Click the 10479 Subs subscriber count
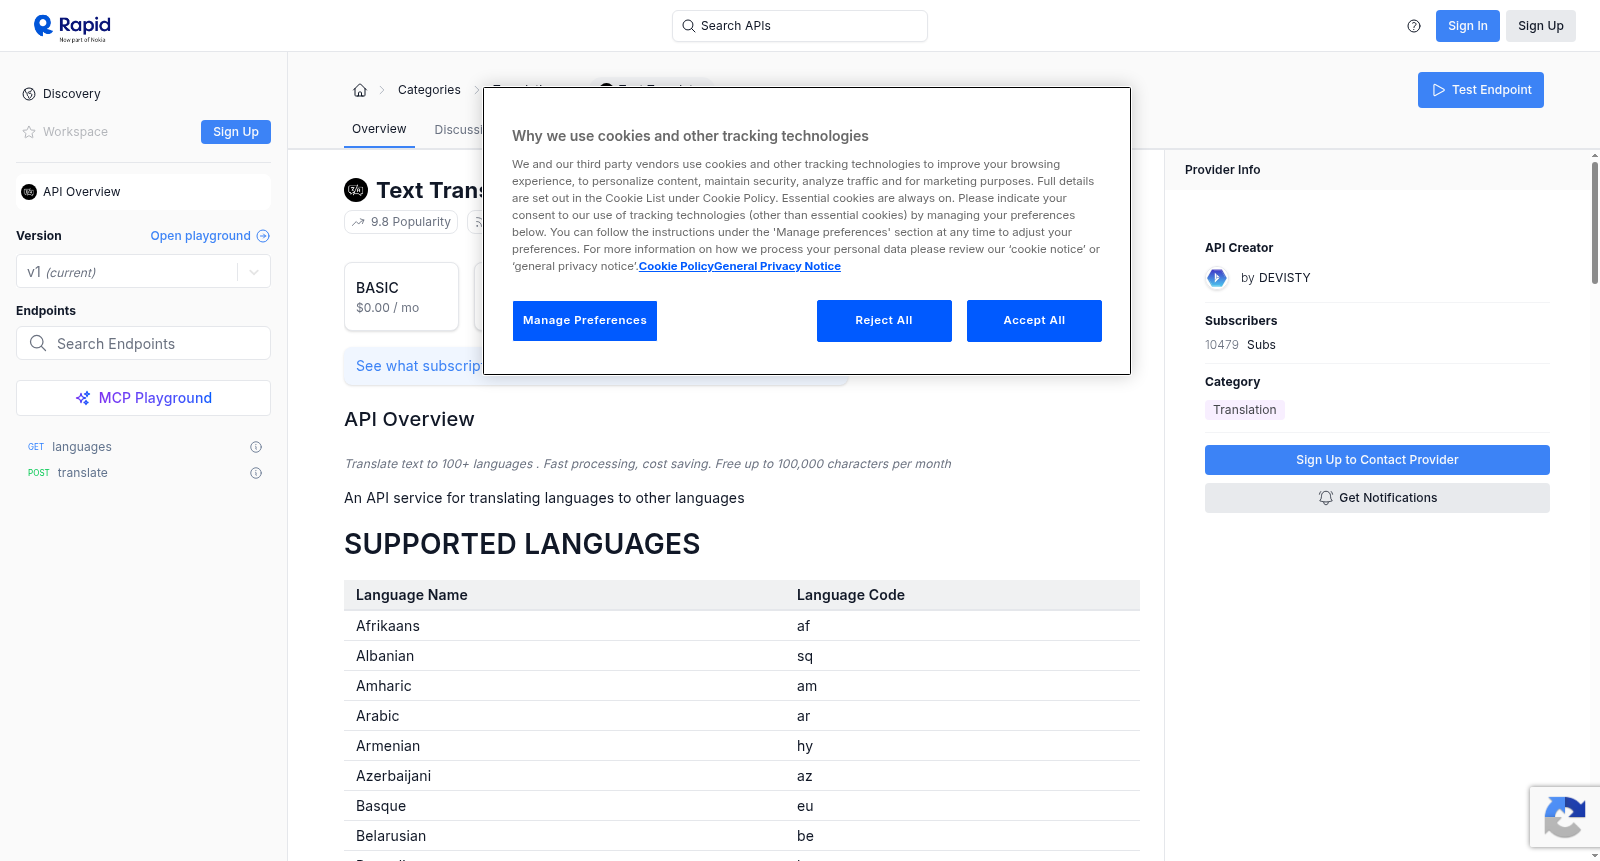 [1240, 345]
